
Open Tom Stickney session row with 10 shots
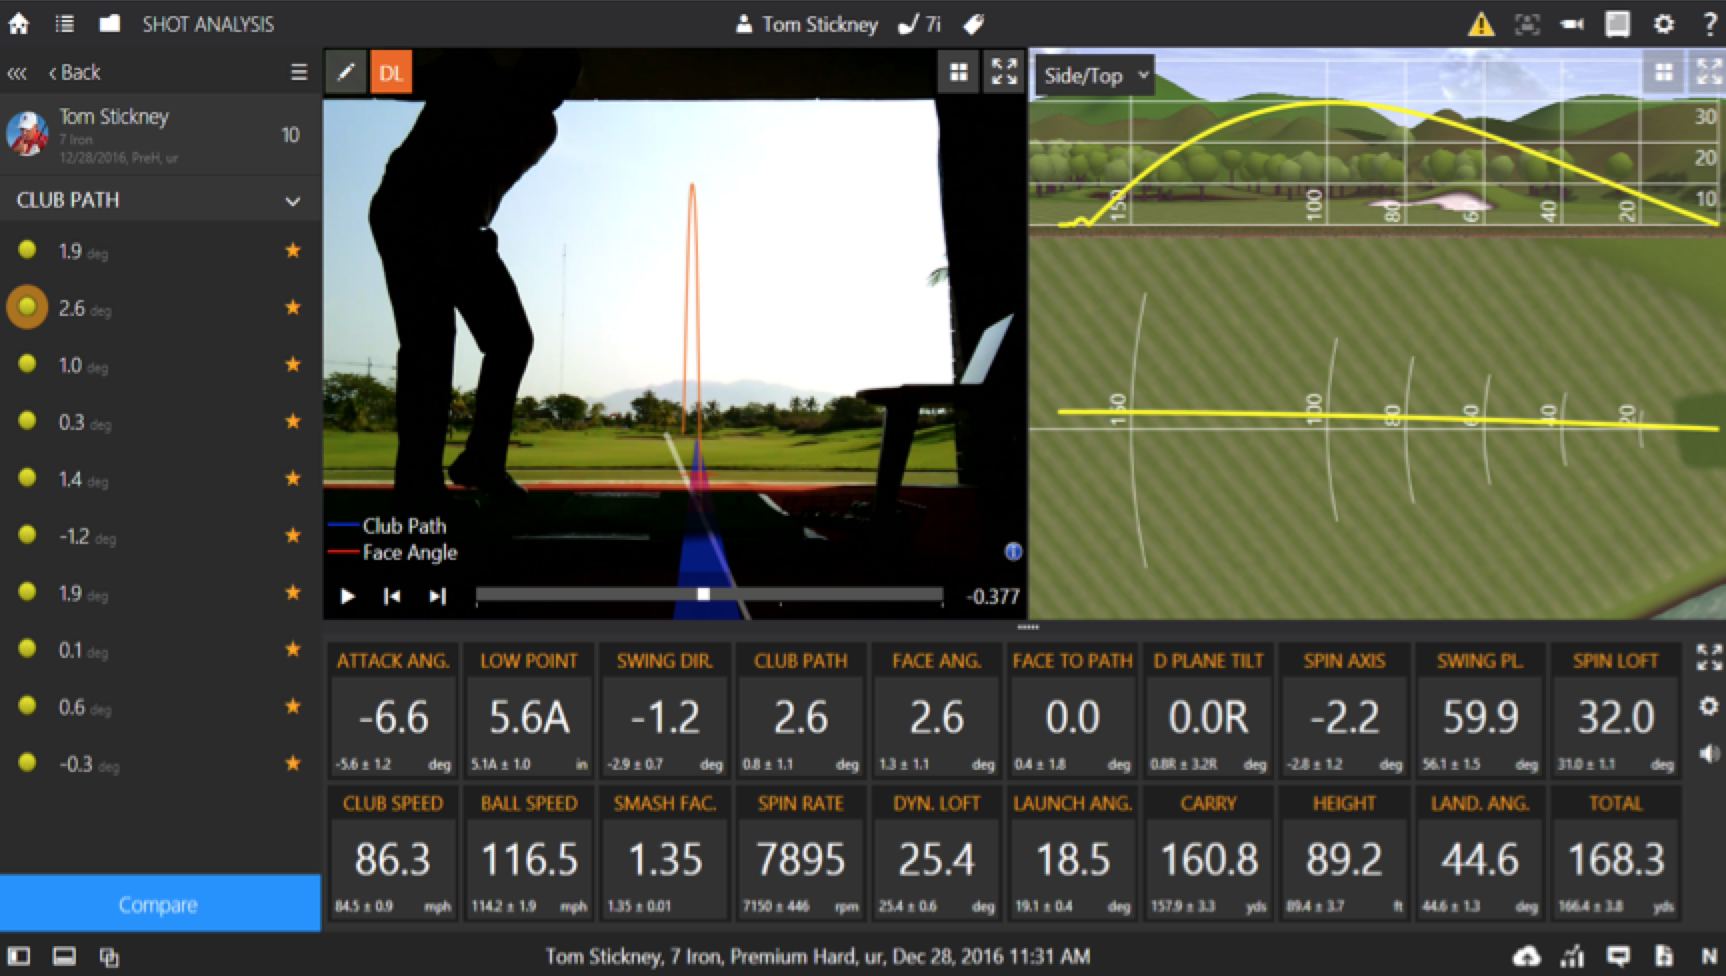tap(160, 135)
